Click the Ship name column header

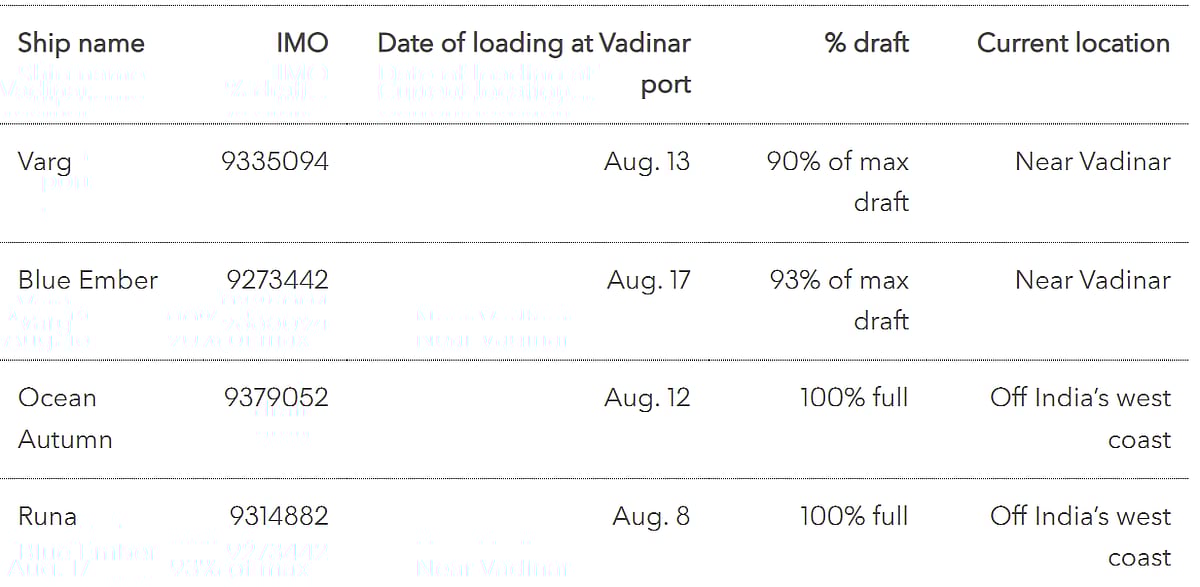(81, 43)
